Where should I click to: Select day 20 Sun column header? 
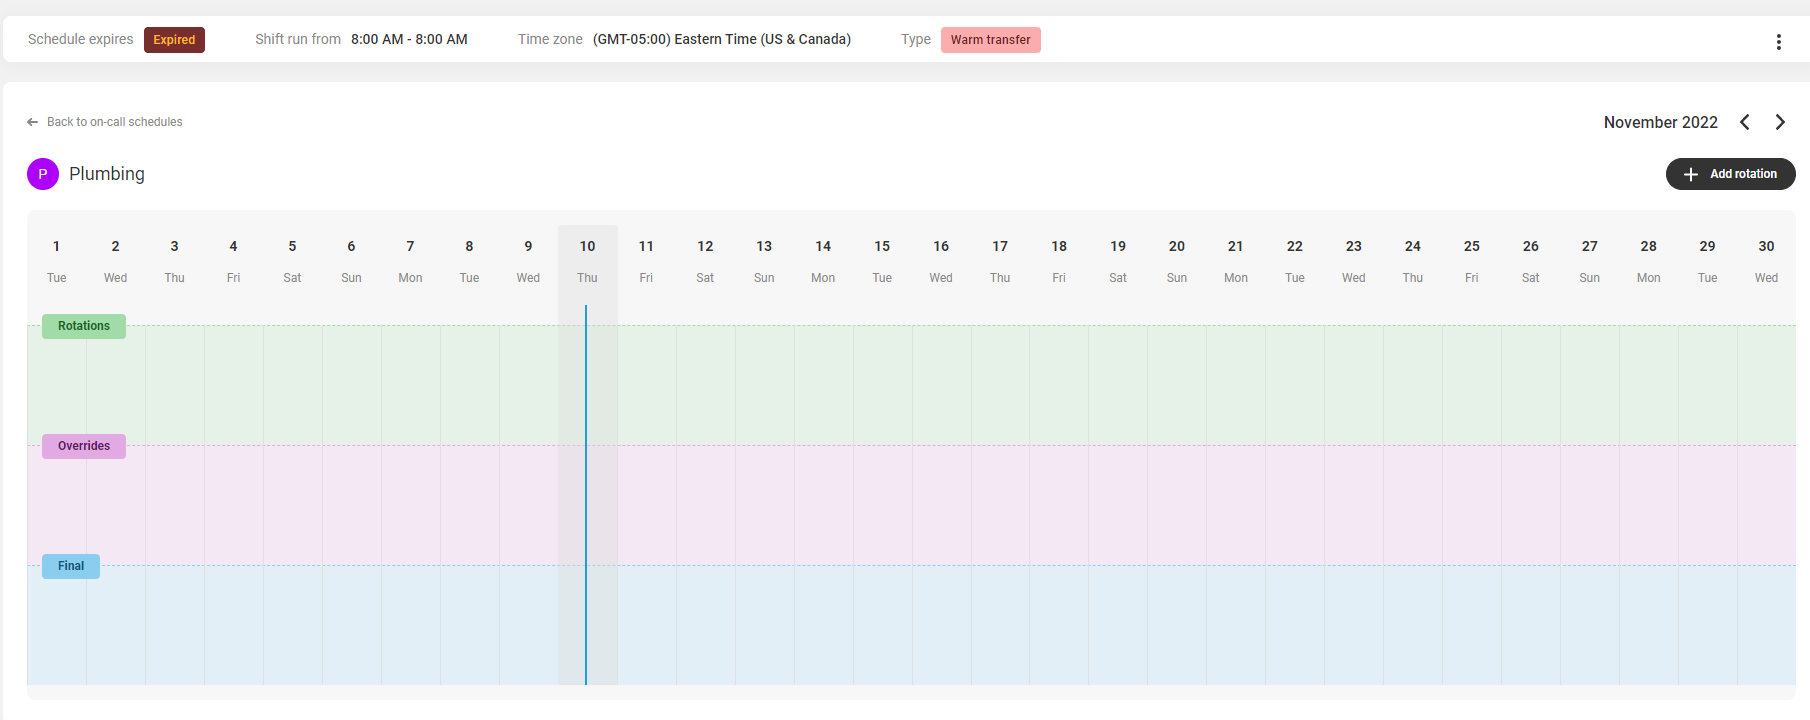[x=1178, y=261]
